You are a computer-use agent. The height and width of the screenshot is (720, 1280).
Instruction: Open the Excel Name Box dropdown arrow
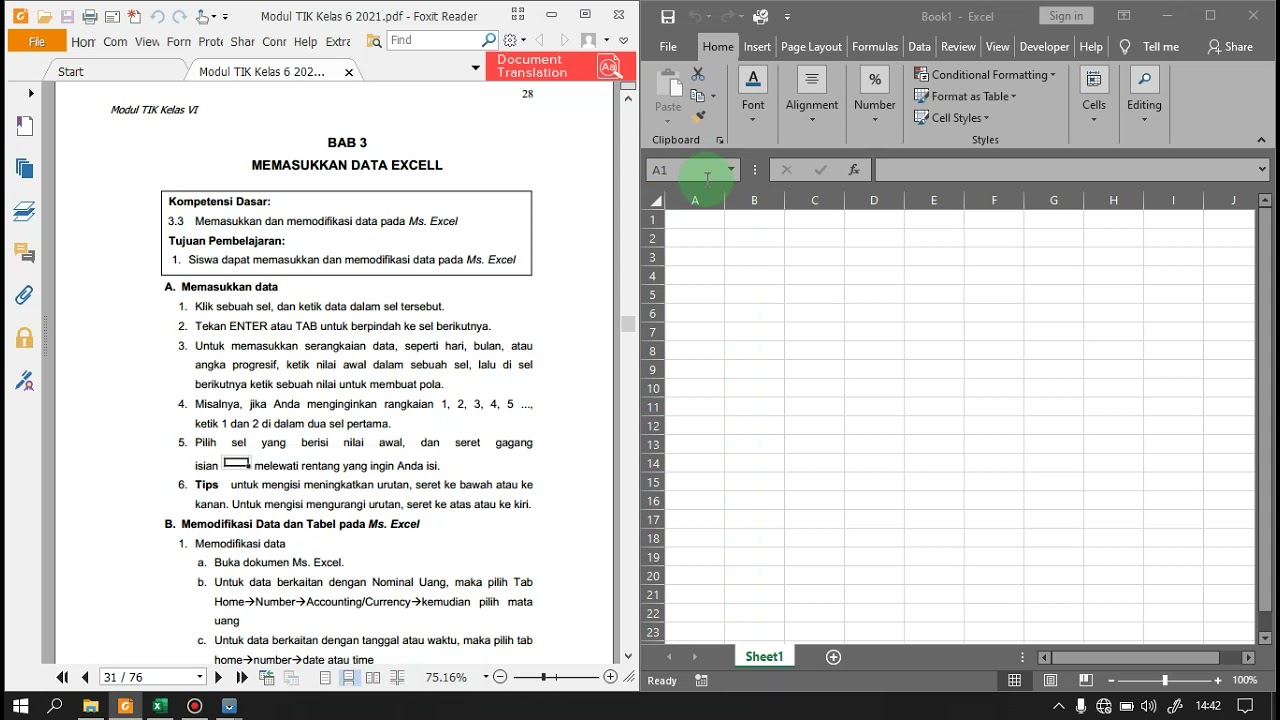tap(731, 170)
